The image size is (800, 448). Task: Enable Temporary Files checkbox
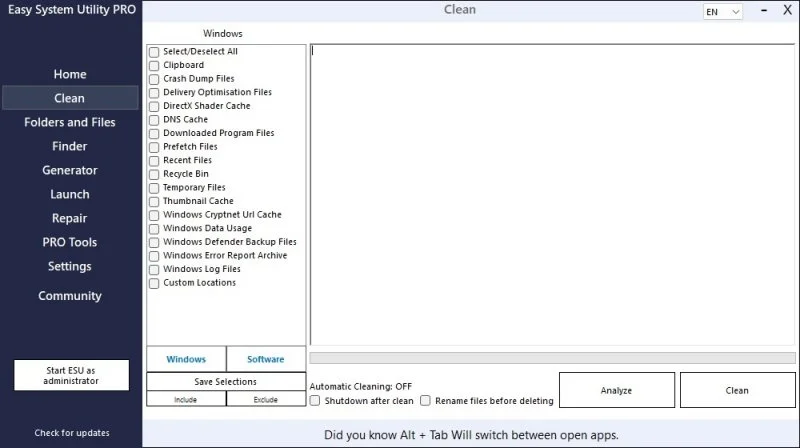(x=154, y=188)
